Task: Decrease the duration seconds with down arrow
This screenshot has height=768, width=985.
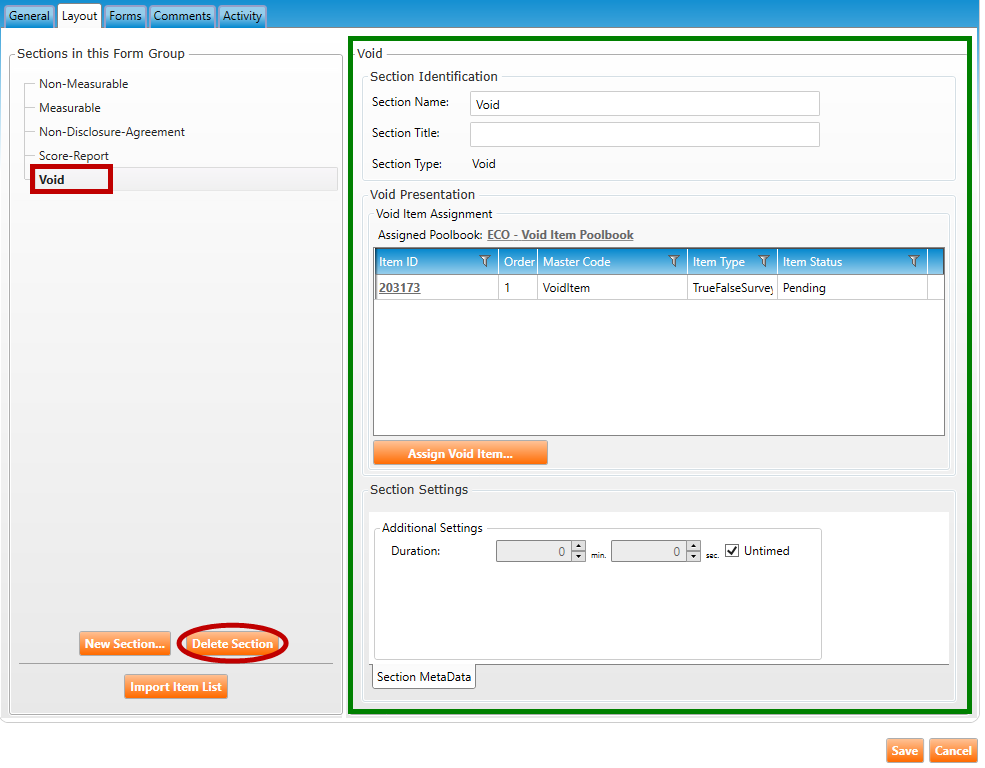Action: (x=693, y=556)
